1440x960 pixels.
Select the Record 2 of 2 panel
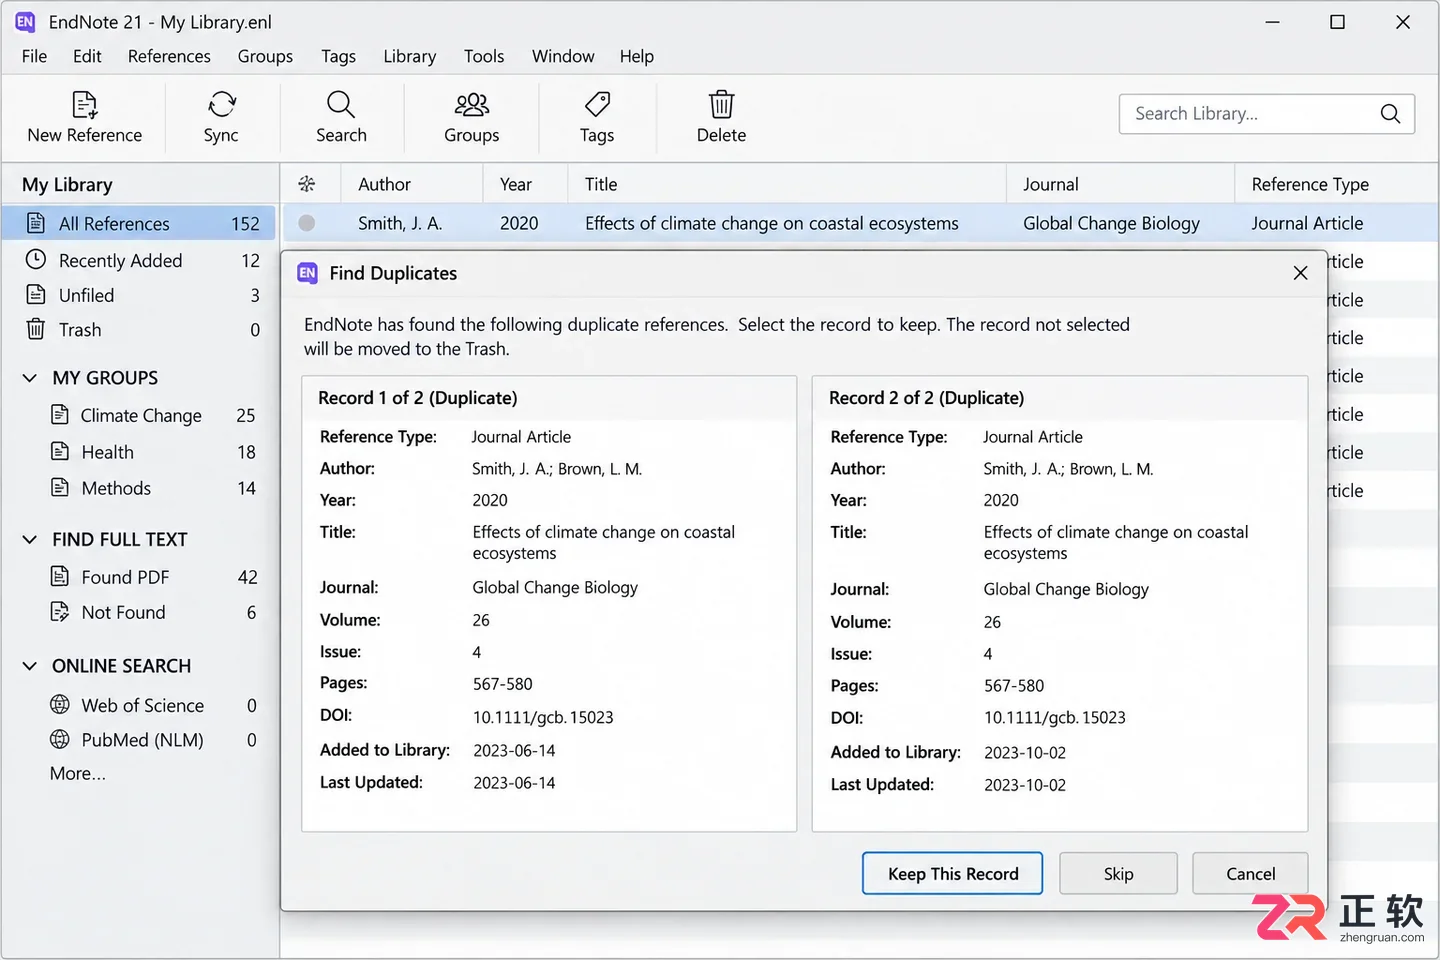point(1060,603)
